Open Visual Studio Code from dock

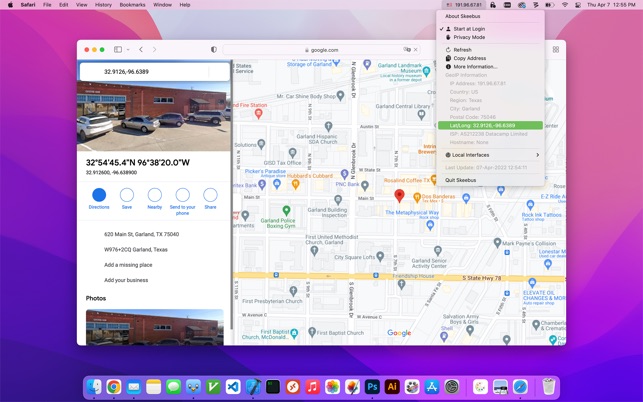pyautogui.click(x=233, y=387)
